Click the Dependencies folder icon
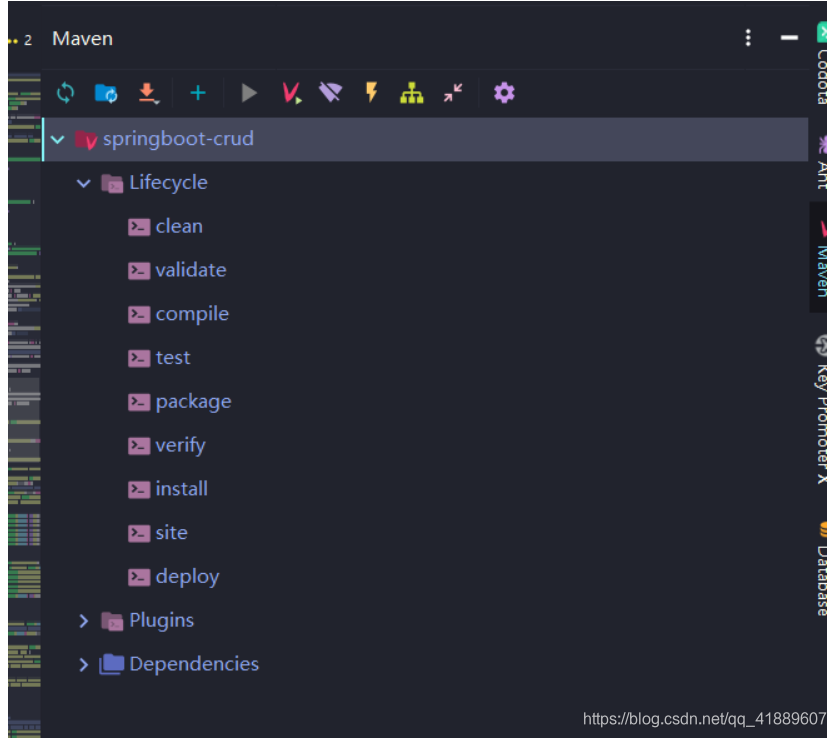Image resolution: width=837 pixels, height=738 pixels. (112, 664)
